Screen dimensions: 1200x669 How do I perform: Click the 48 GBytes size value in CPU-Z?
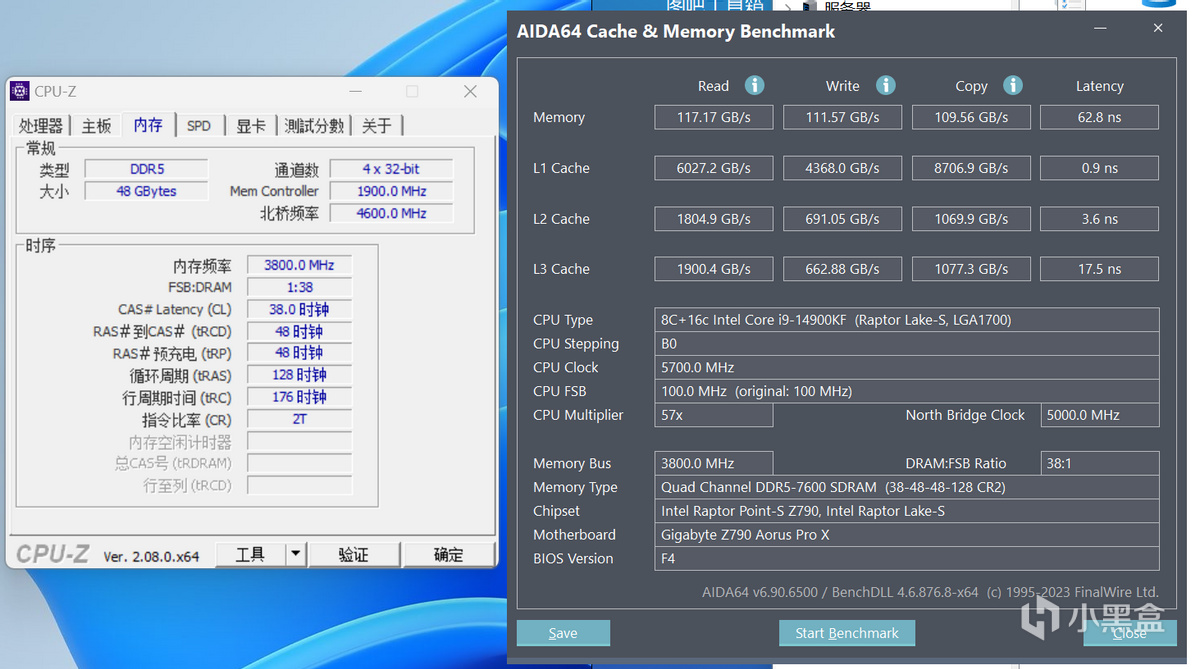coord(146,191)
